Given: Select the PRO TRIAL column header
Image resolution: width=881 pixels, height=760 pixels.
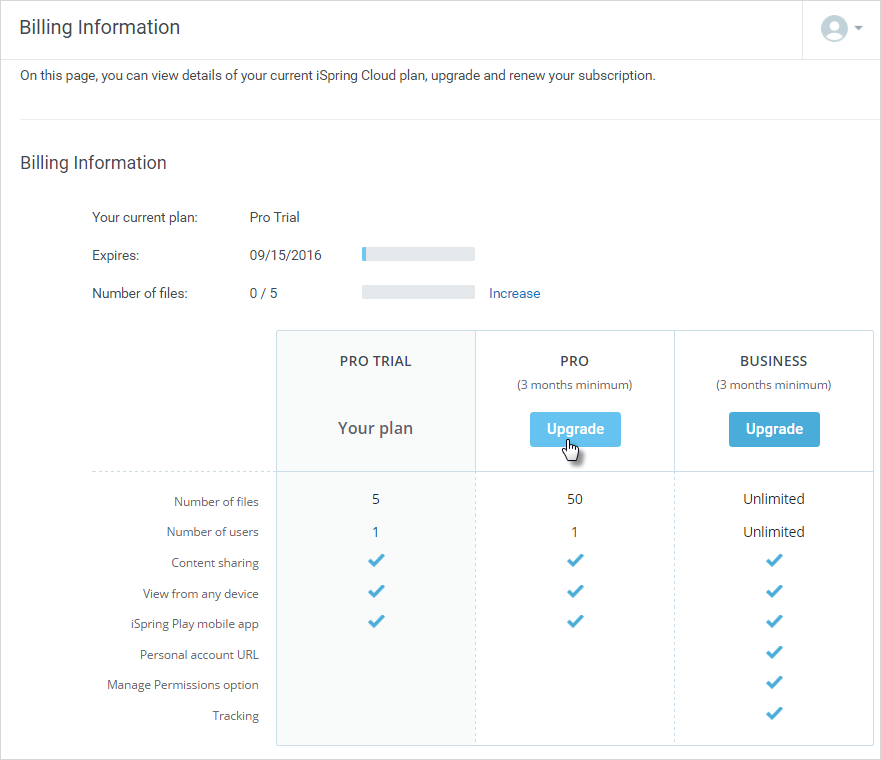Looking at the screenshot, I should [x=375, y=361].
